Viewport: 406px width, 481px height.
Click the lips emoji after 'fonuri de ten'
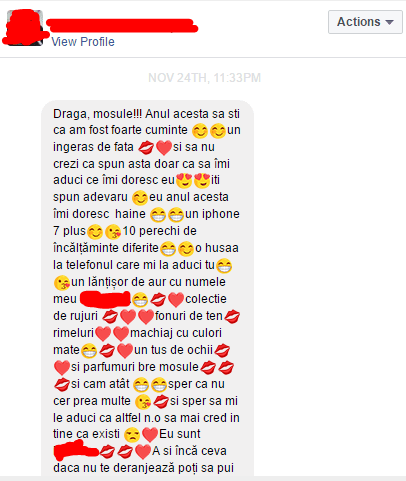232,317
